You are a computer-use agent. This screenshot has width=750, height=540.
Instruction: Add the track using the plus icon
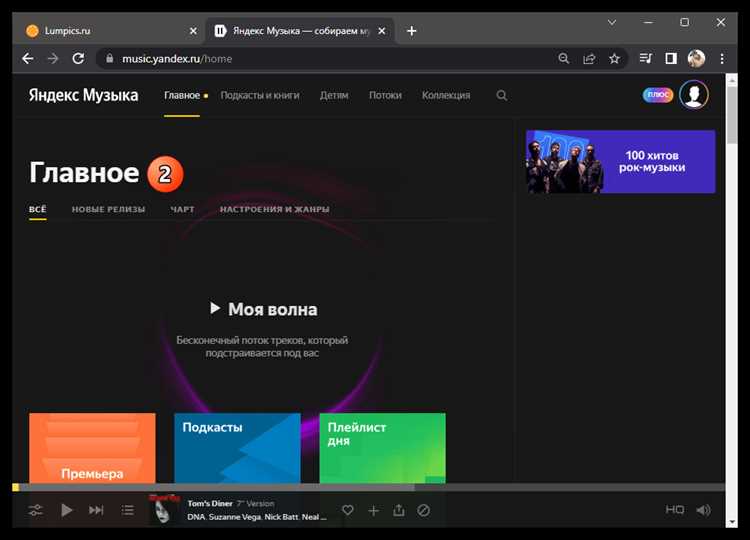pos(373,510)
